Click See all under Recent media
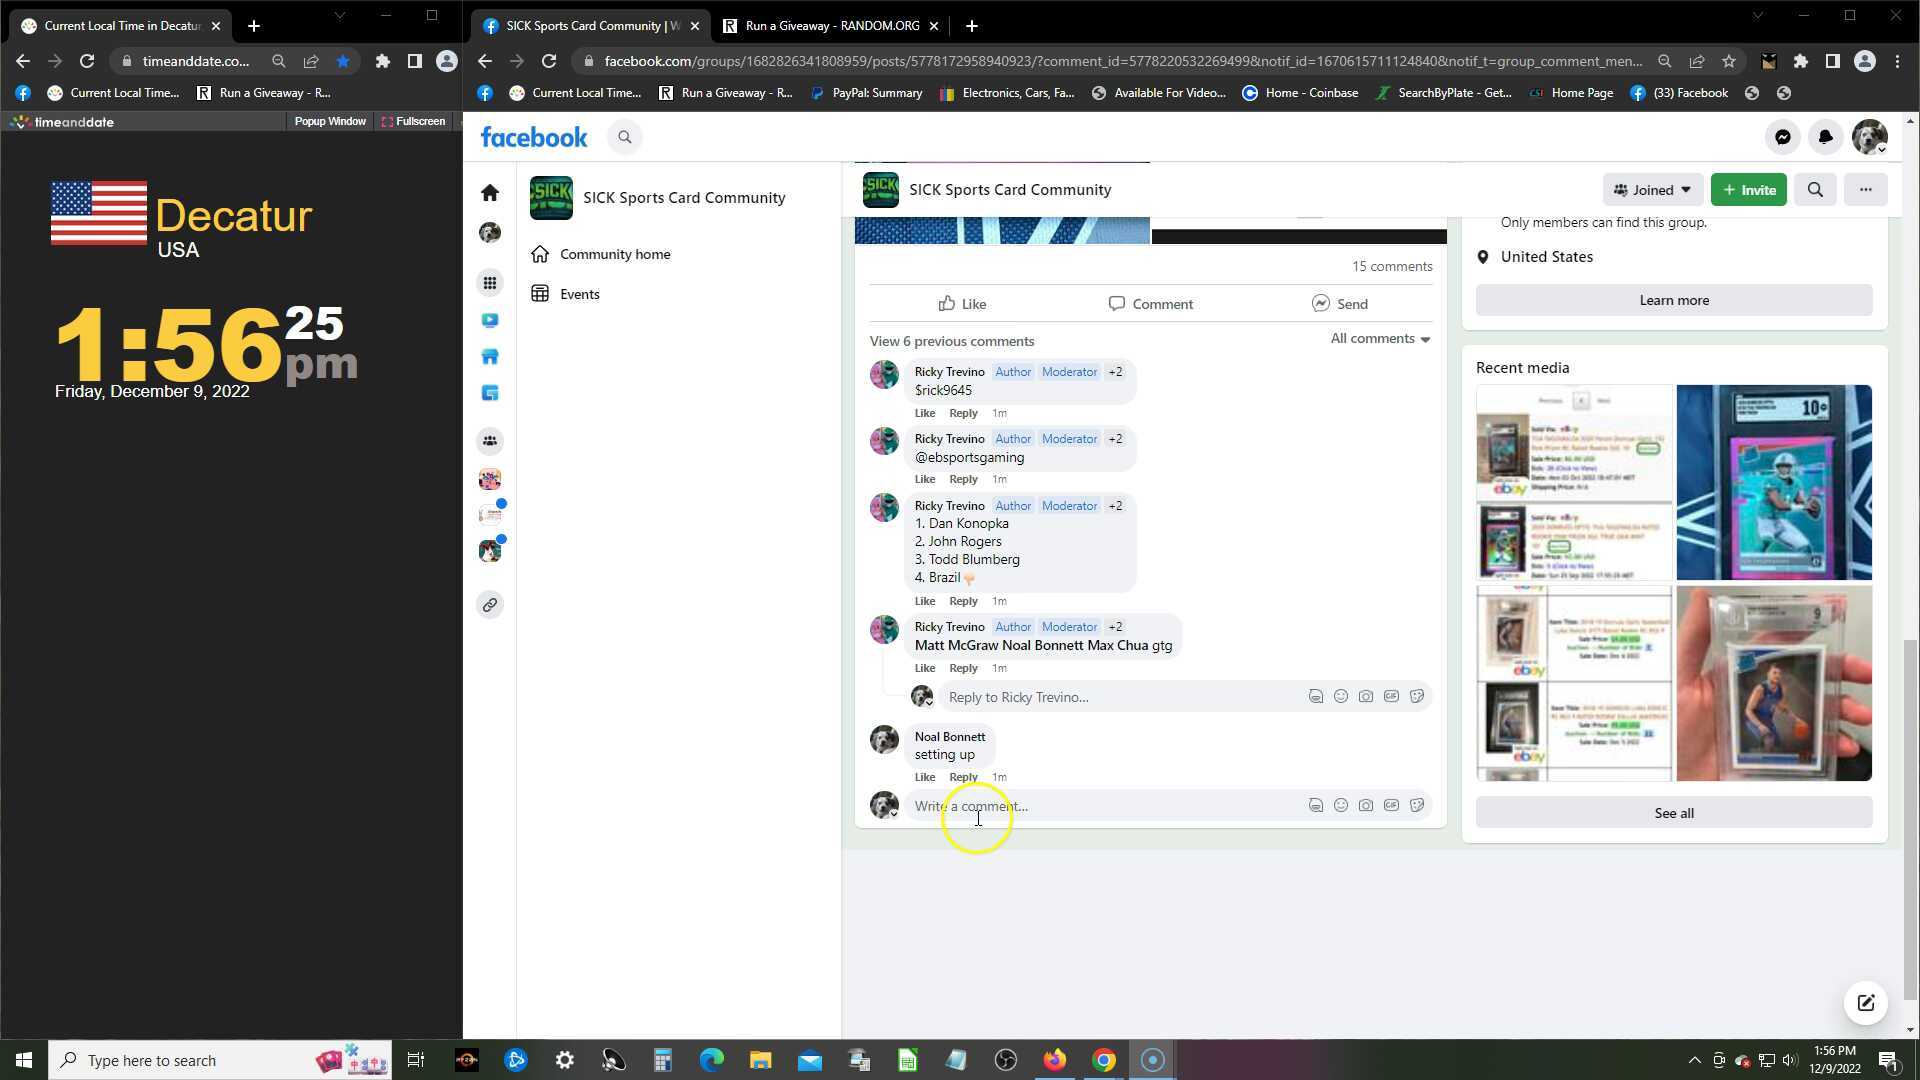Viewport: 1920px width, 1080px height. 1673,813
